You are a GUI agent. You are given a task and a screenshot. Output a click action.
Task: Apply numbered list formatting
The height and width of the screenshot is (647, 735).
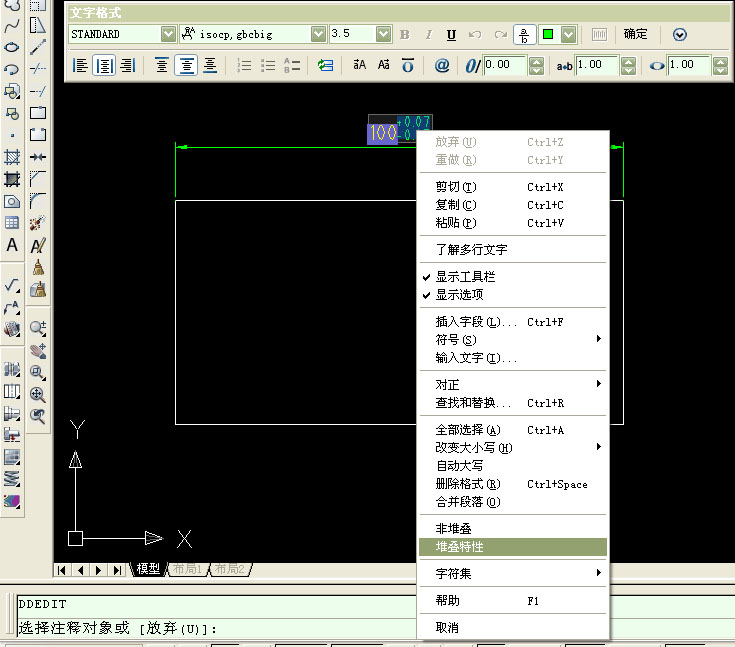coord(244,65)
